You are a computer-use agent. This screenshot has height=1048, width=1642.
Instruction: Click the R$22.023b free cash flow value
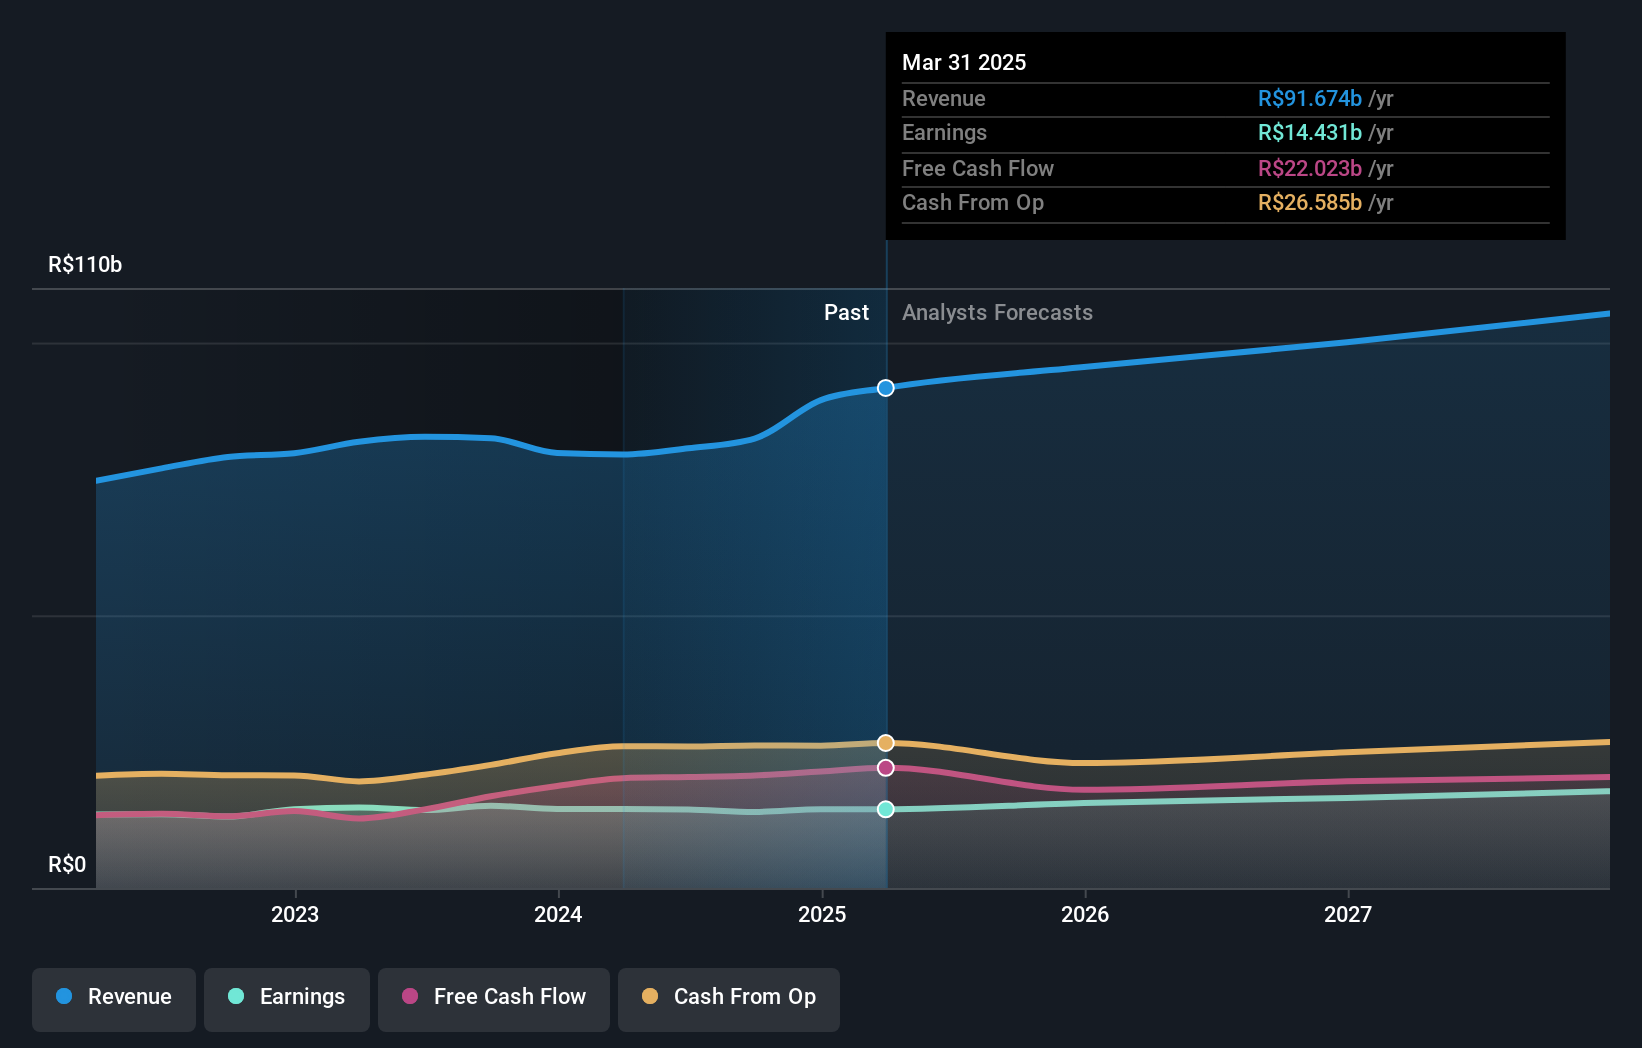point(1309,168)
